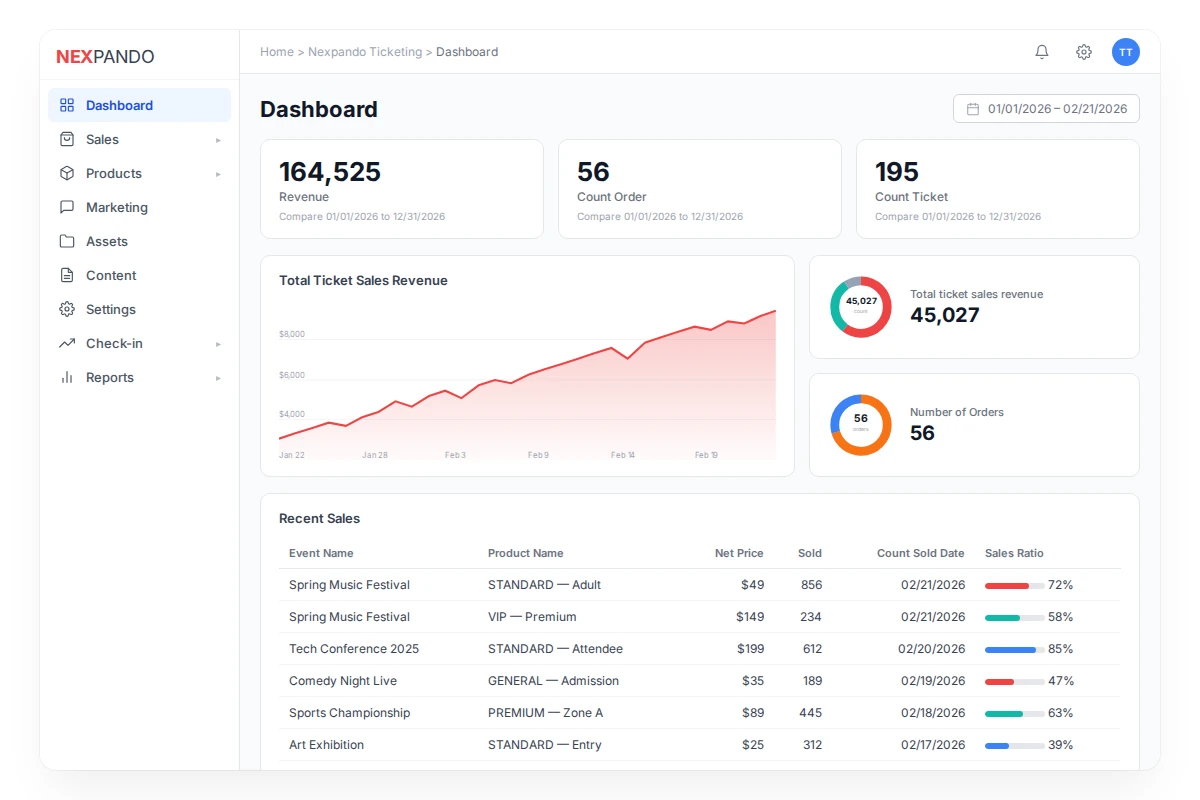This screenshot has width=1200, height=800.
Task: Select the Sales bag icon
Action: (66, 139)
